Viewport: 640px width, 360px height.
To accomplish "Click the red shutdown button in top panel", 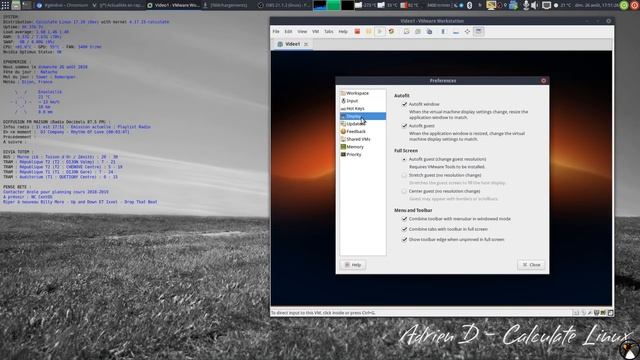I will 635,5.
